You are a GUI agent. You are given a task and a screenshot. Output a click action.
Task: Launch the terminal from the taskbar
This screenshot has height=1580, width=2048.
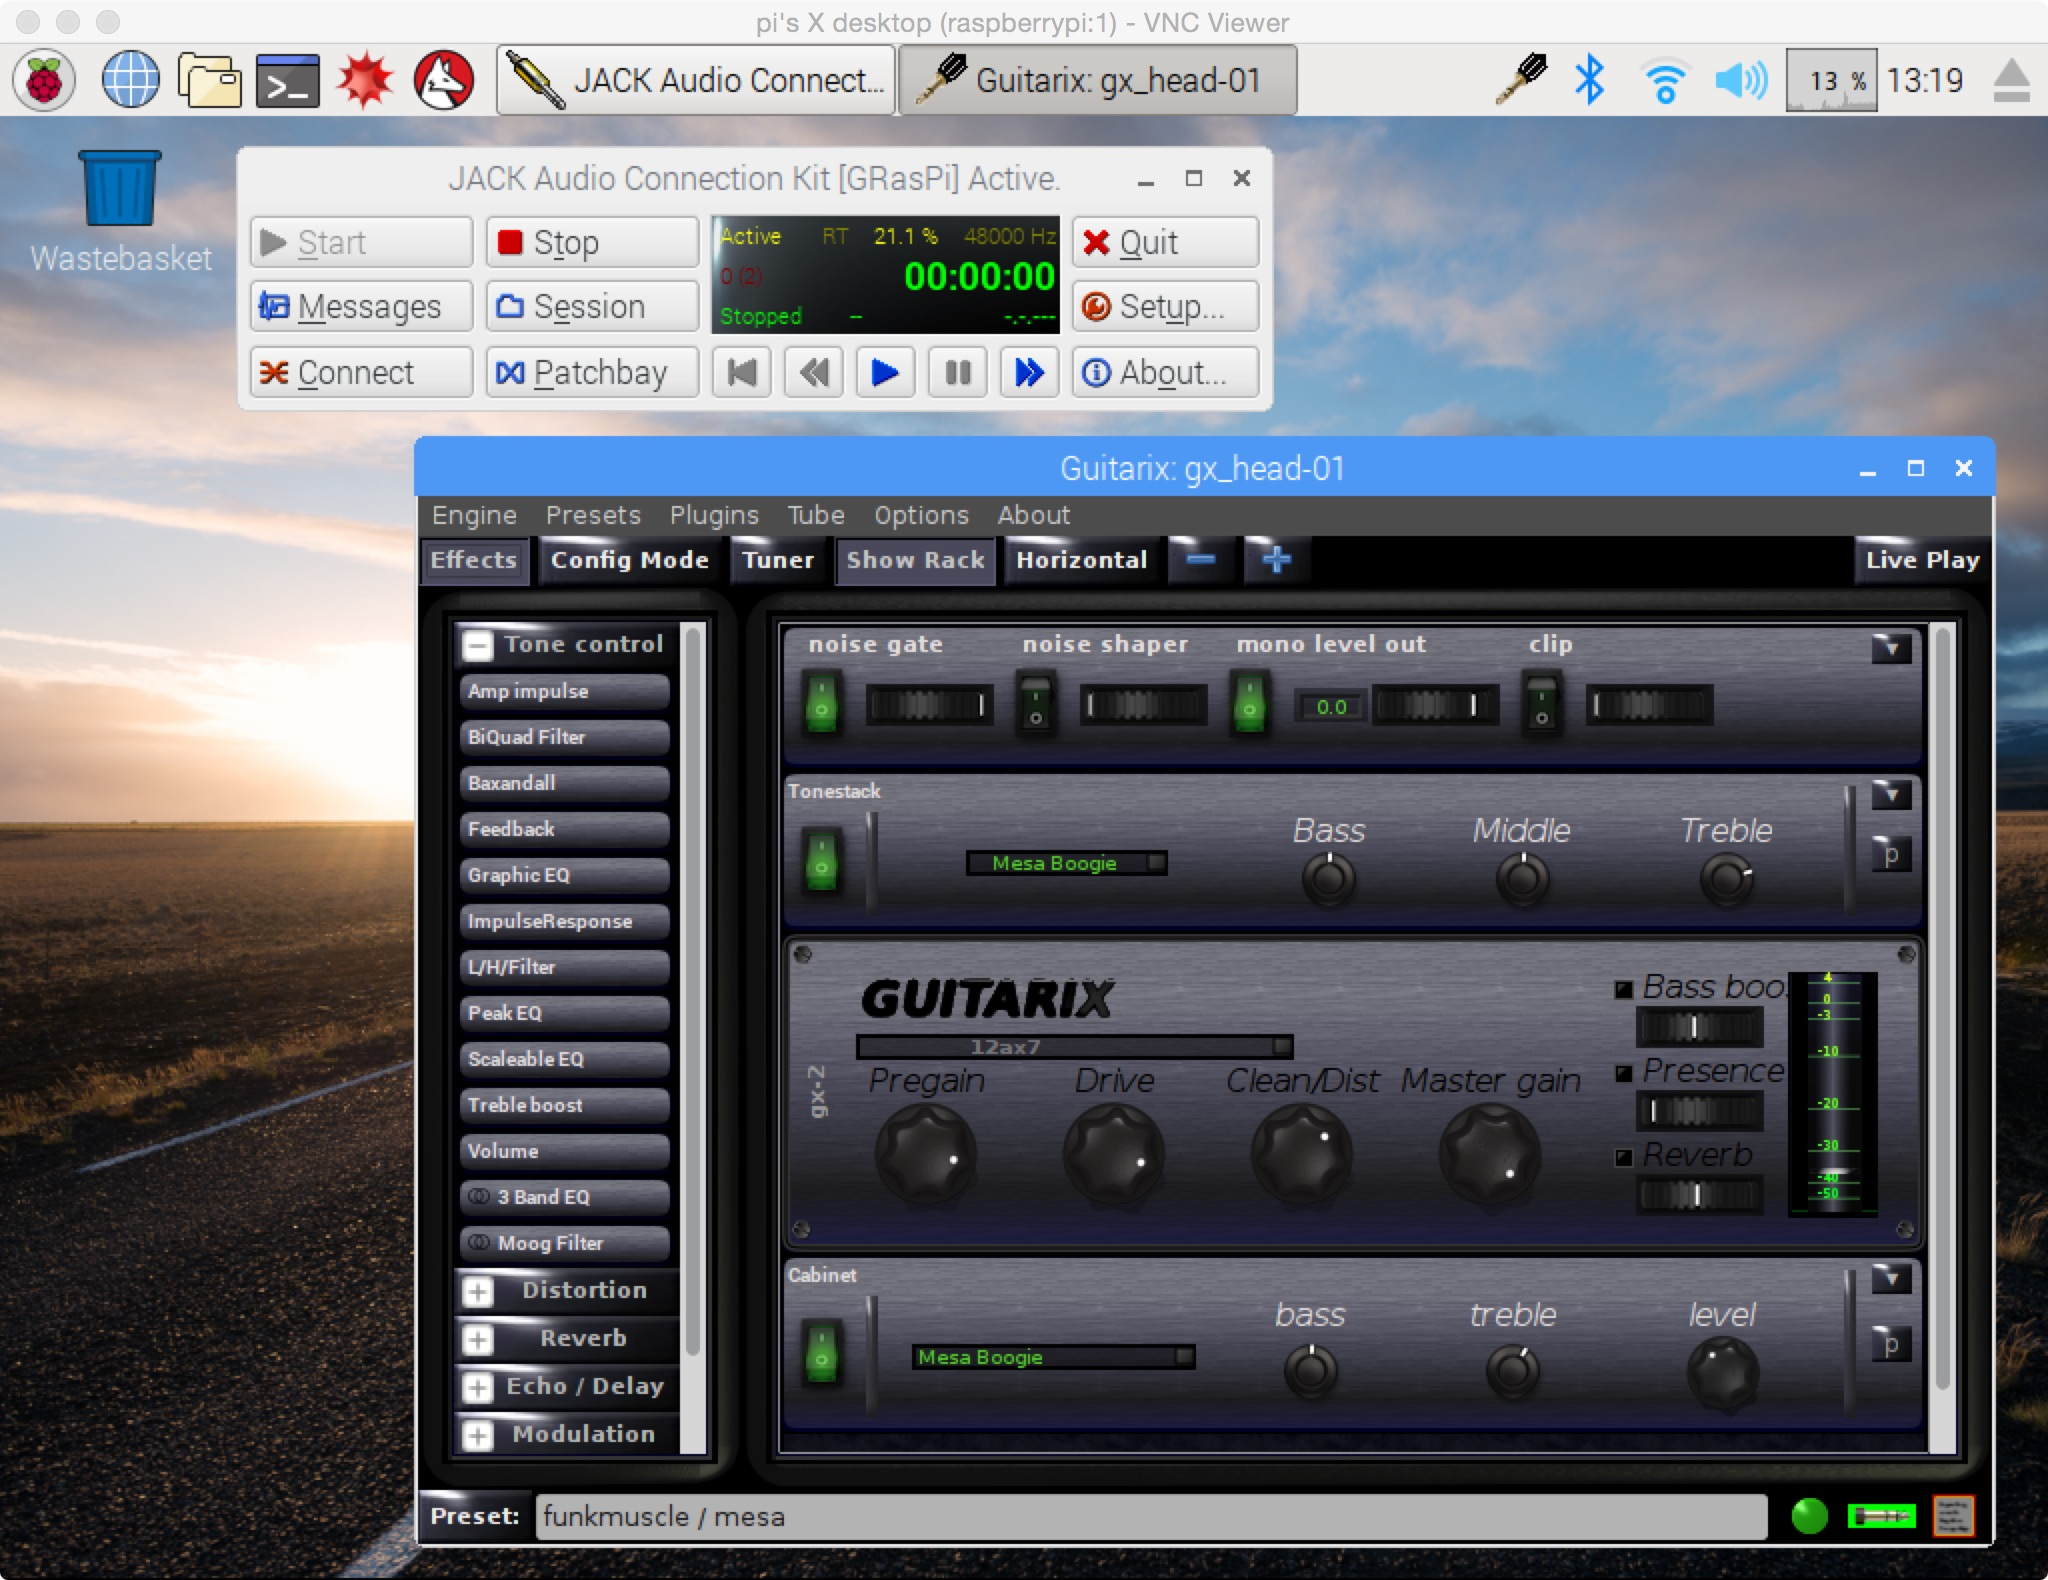pos(288,81)
